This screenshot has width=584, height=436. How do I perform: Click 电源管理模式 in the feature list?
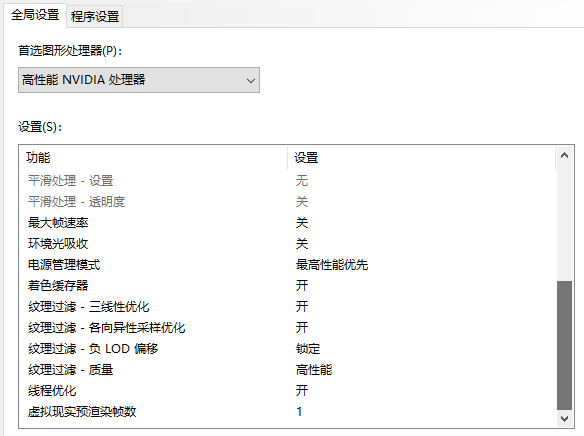(x=64, y=265)
